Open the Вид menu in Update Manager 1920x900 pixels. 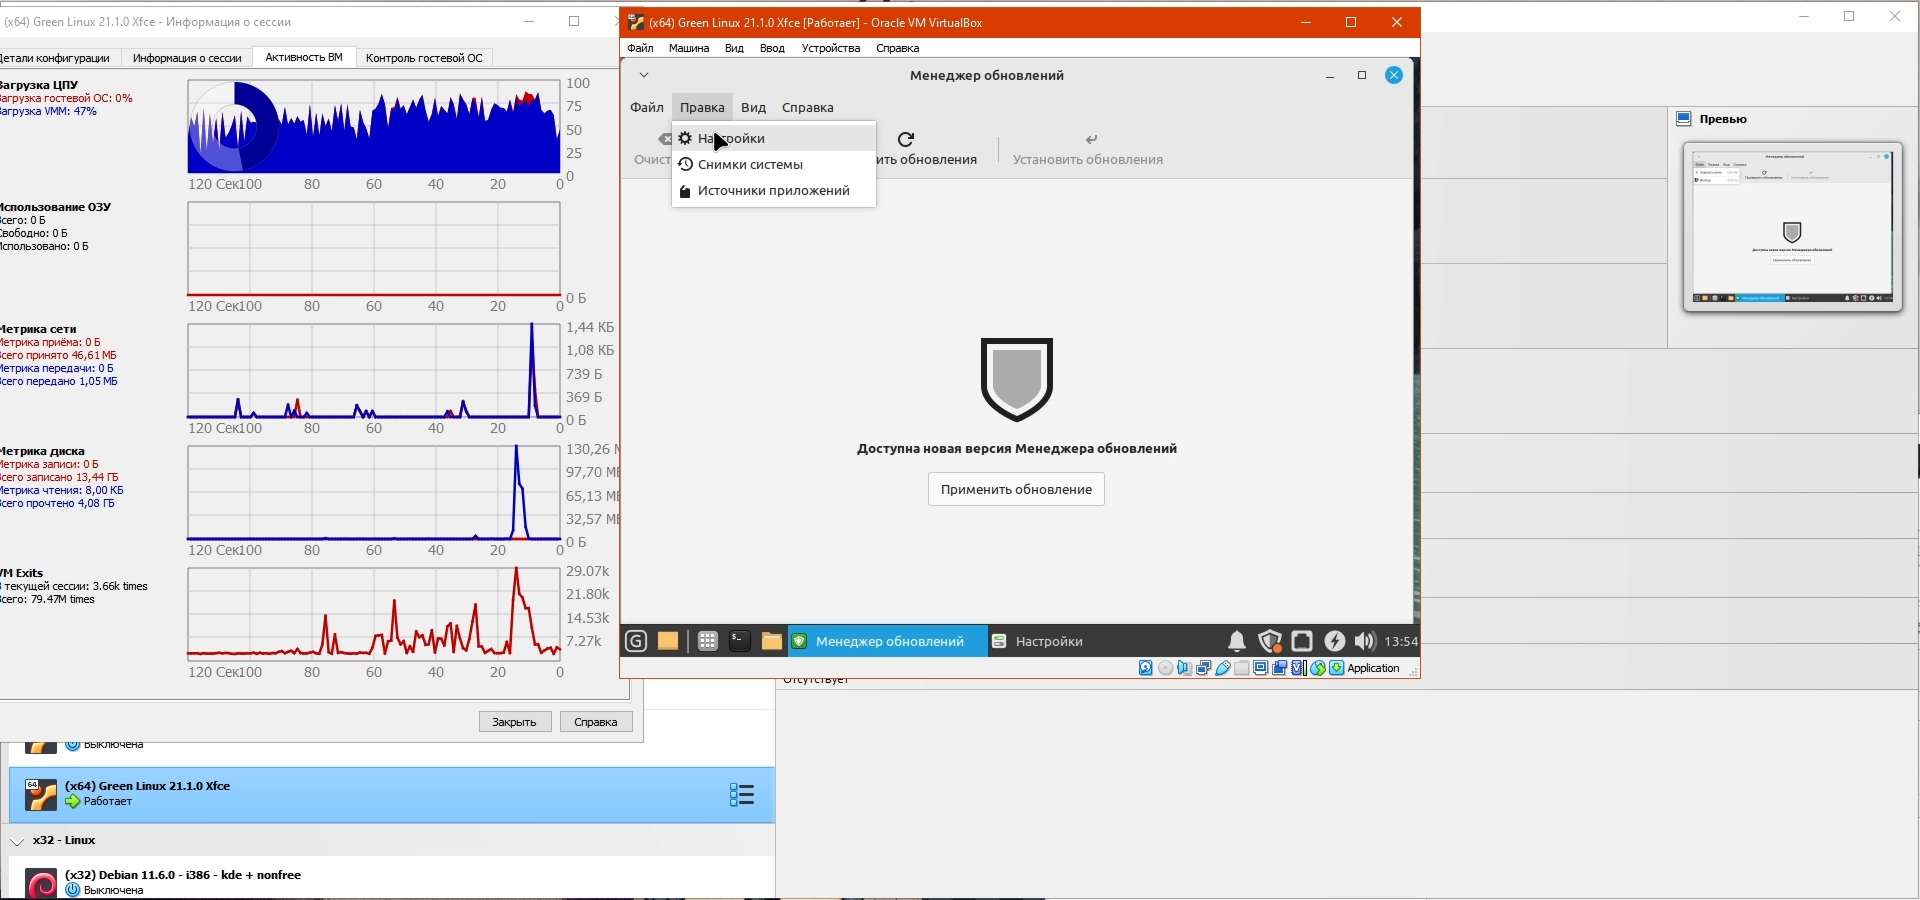click(754, 107)
